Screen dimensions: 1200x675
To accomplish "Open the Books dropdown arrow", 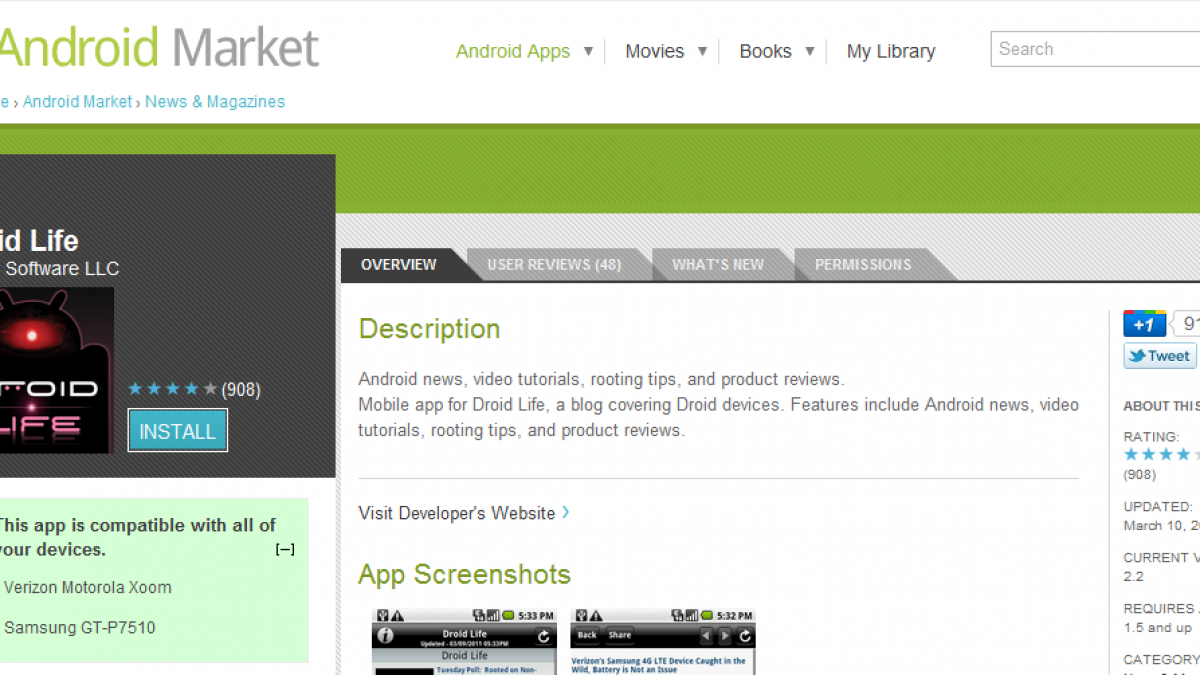I will pyautogui.click(x=809, y=51).
